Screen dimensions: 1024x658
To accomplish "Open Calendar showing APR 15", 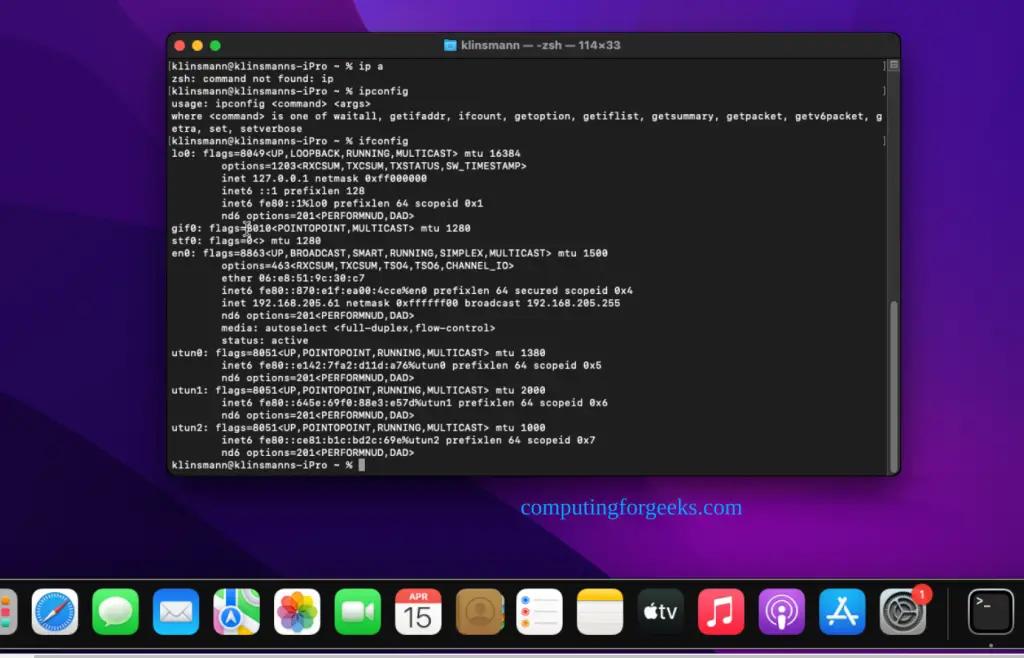I will (418, 612).
